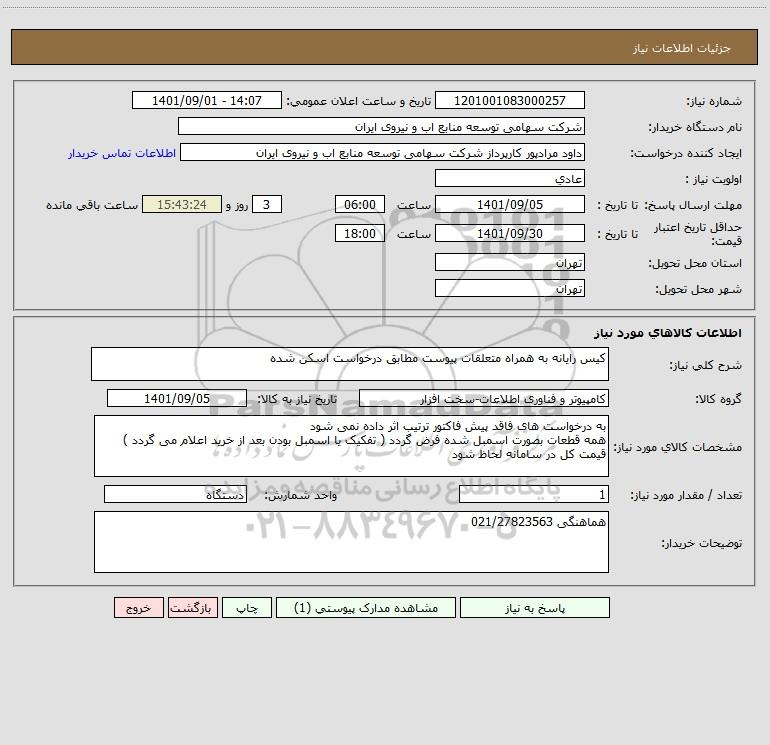Click the حداقل تاریخ اعتبار قیمت label
Screen dimensions: 770x745
(x=698, y=234)
